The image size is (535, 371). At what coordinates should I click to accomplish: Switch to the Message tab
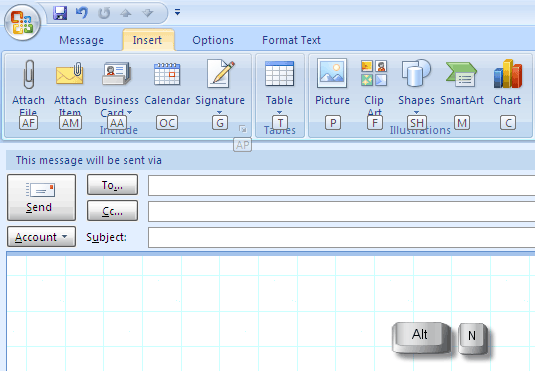[81, 40]
